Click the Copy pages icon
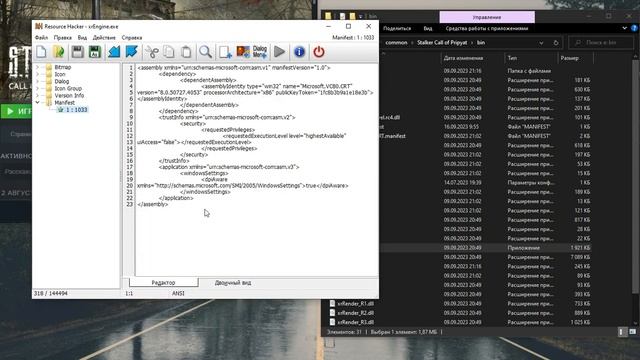Image resolution: width=640 pixels, height=360 pixels. point(169,52)
